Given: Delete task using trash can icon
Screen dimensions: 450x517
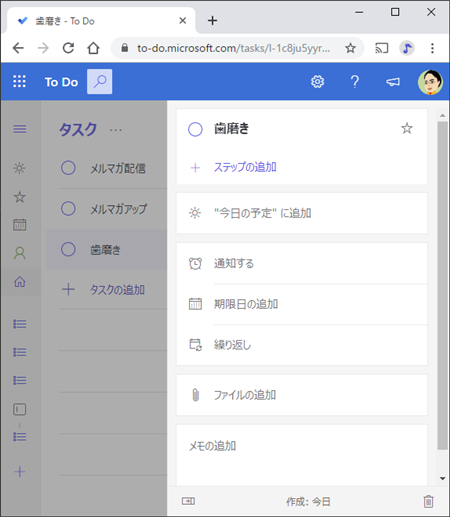Looking at the screenshot, I should click(428, 501).
